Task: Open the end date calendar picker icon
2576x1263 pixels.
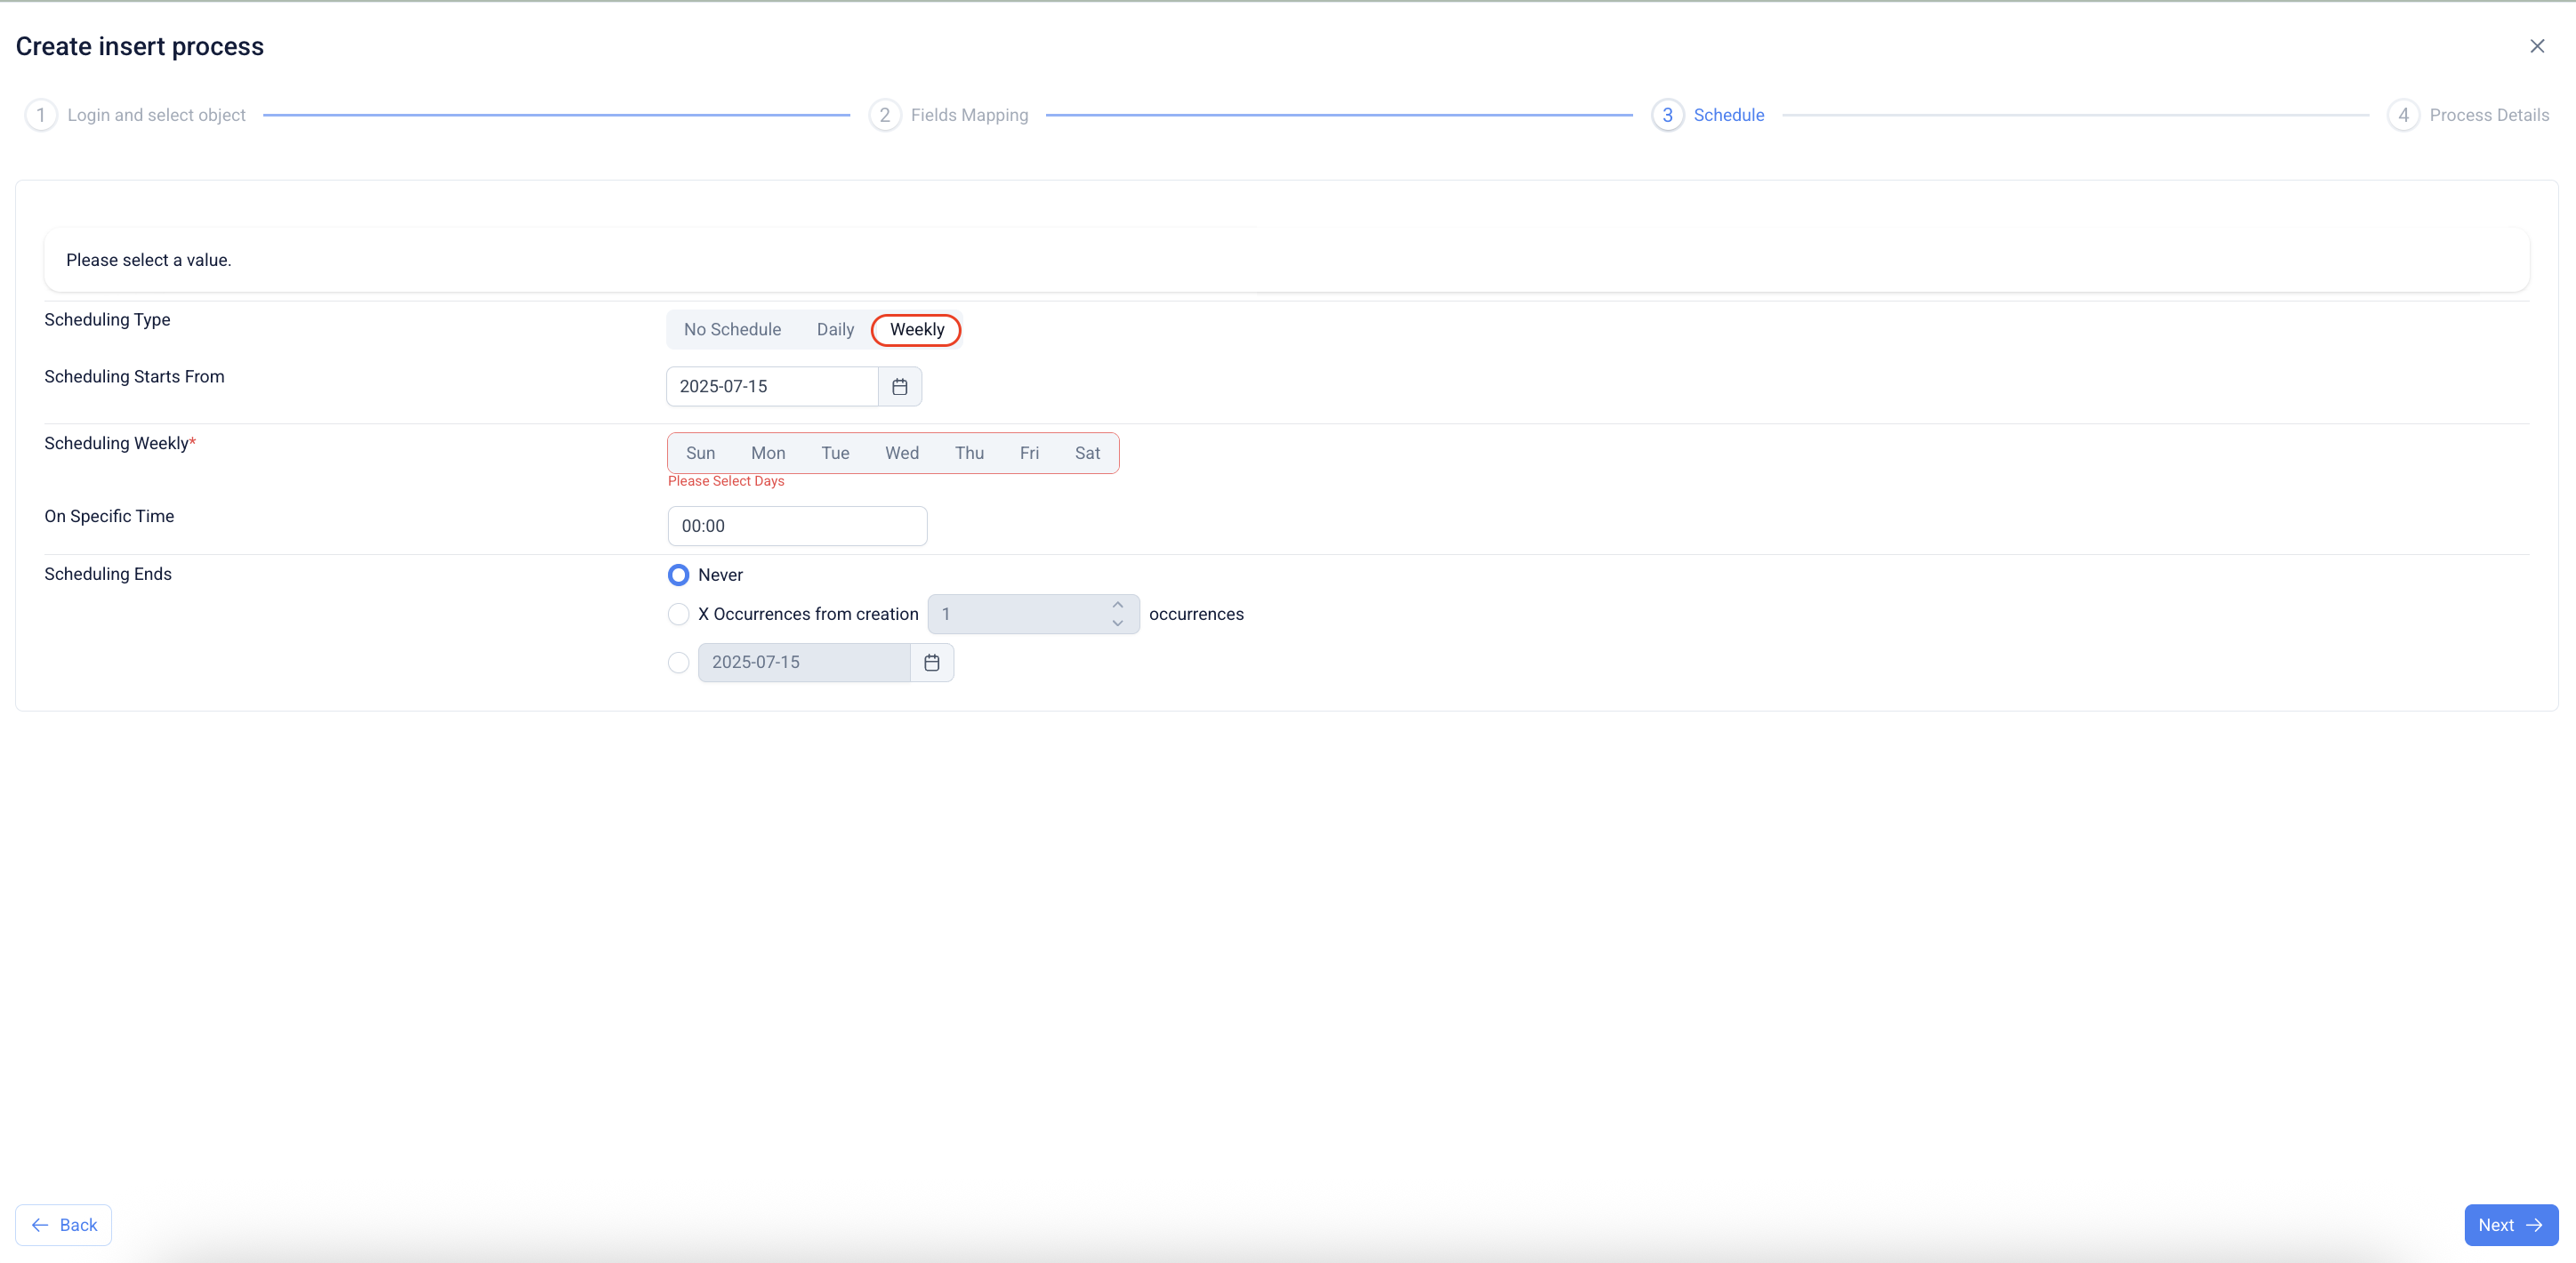Action: [x=931, y=662]
